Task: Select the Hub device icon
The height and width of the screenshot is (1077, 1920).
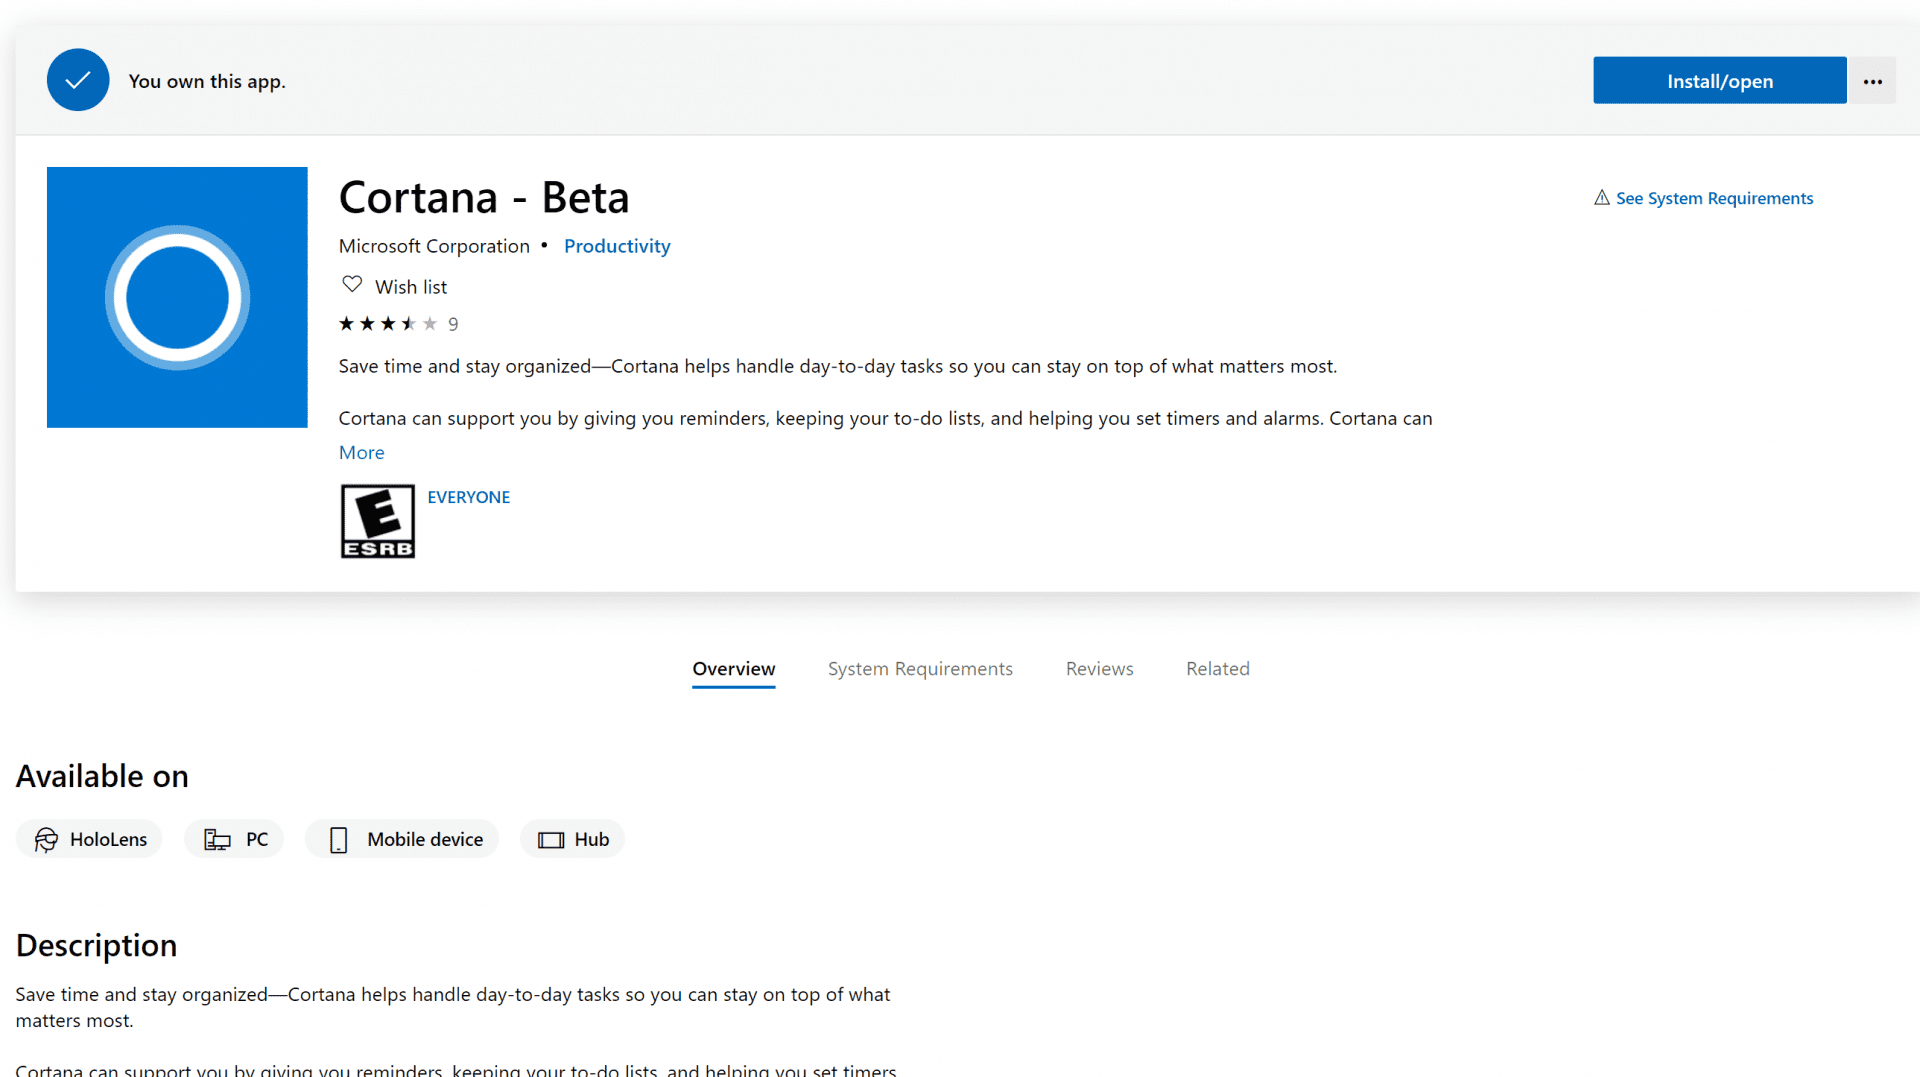Action: tap(549, 839)
